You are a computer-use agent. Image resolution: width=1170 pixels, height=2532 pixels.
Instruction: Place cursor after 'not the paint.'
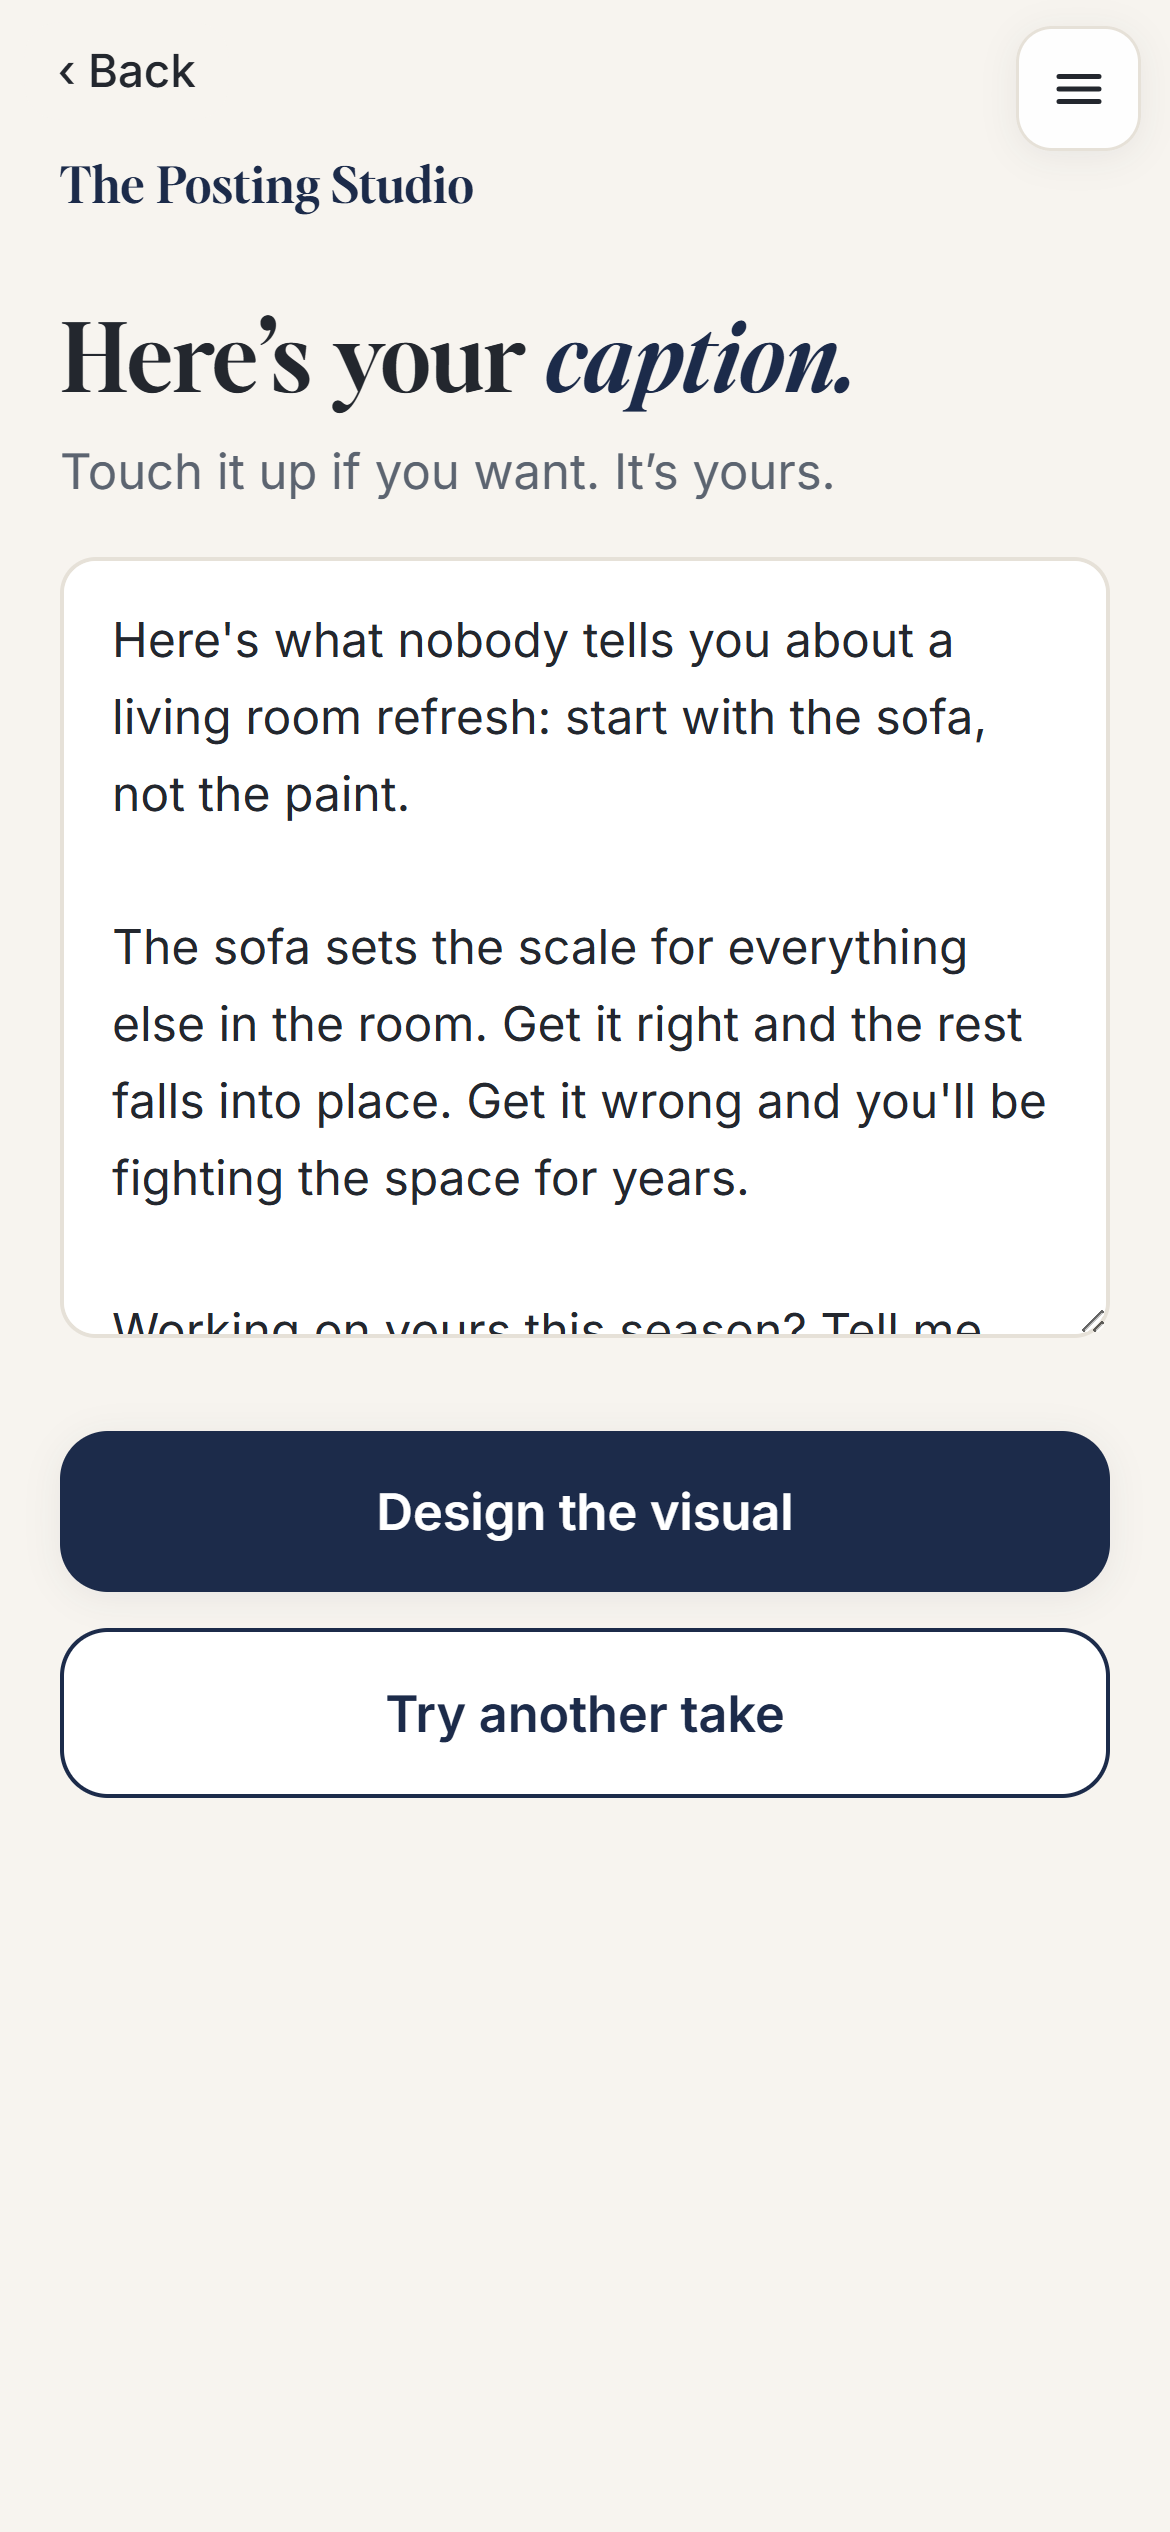[412, 795]
